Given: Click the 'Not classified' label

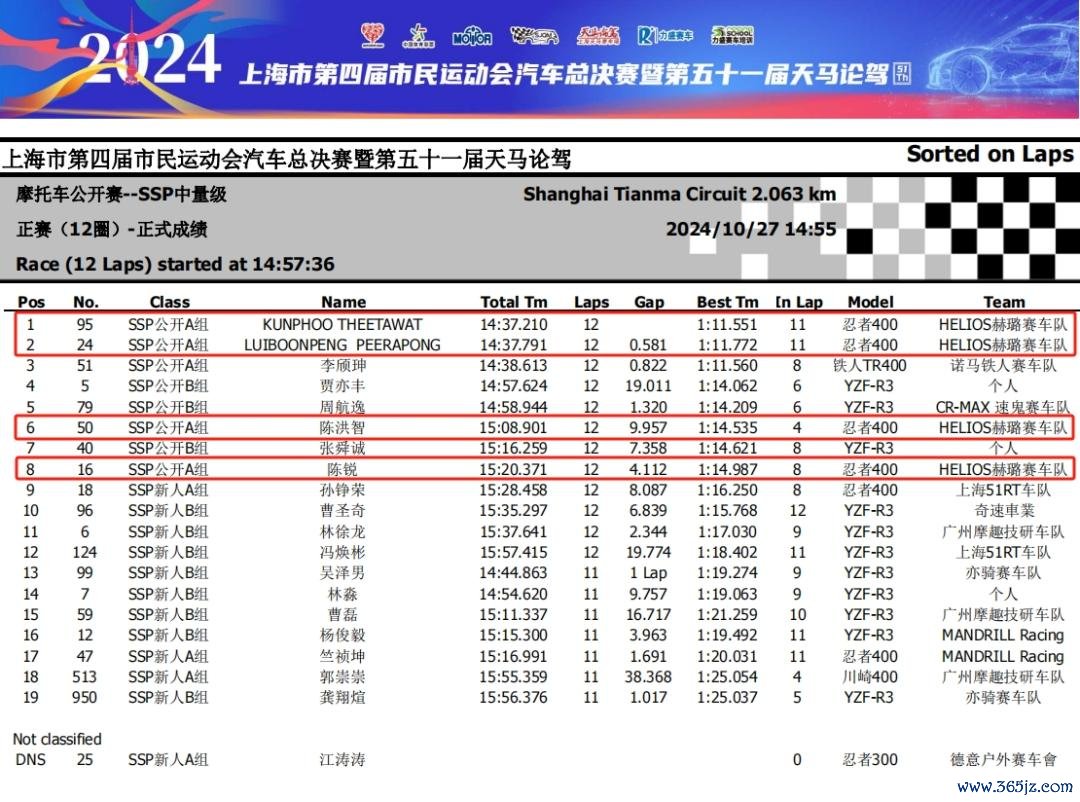Looking at the screenshot, I should (57, 739).
